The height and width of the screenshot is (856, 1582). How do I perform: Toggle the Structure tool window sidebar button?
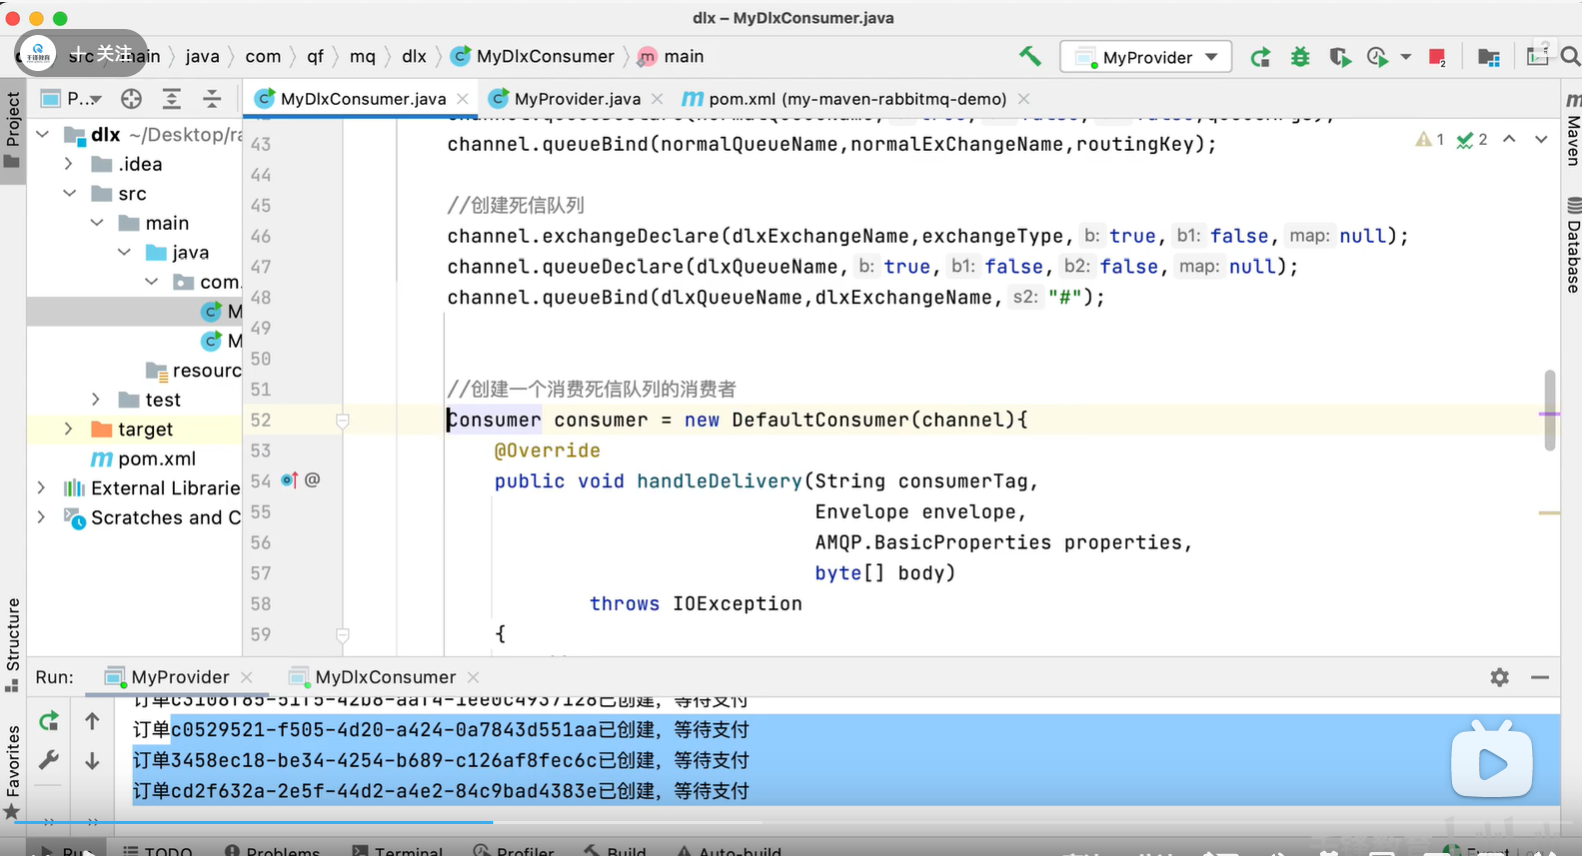(13, 644)
